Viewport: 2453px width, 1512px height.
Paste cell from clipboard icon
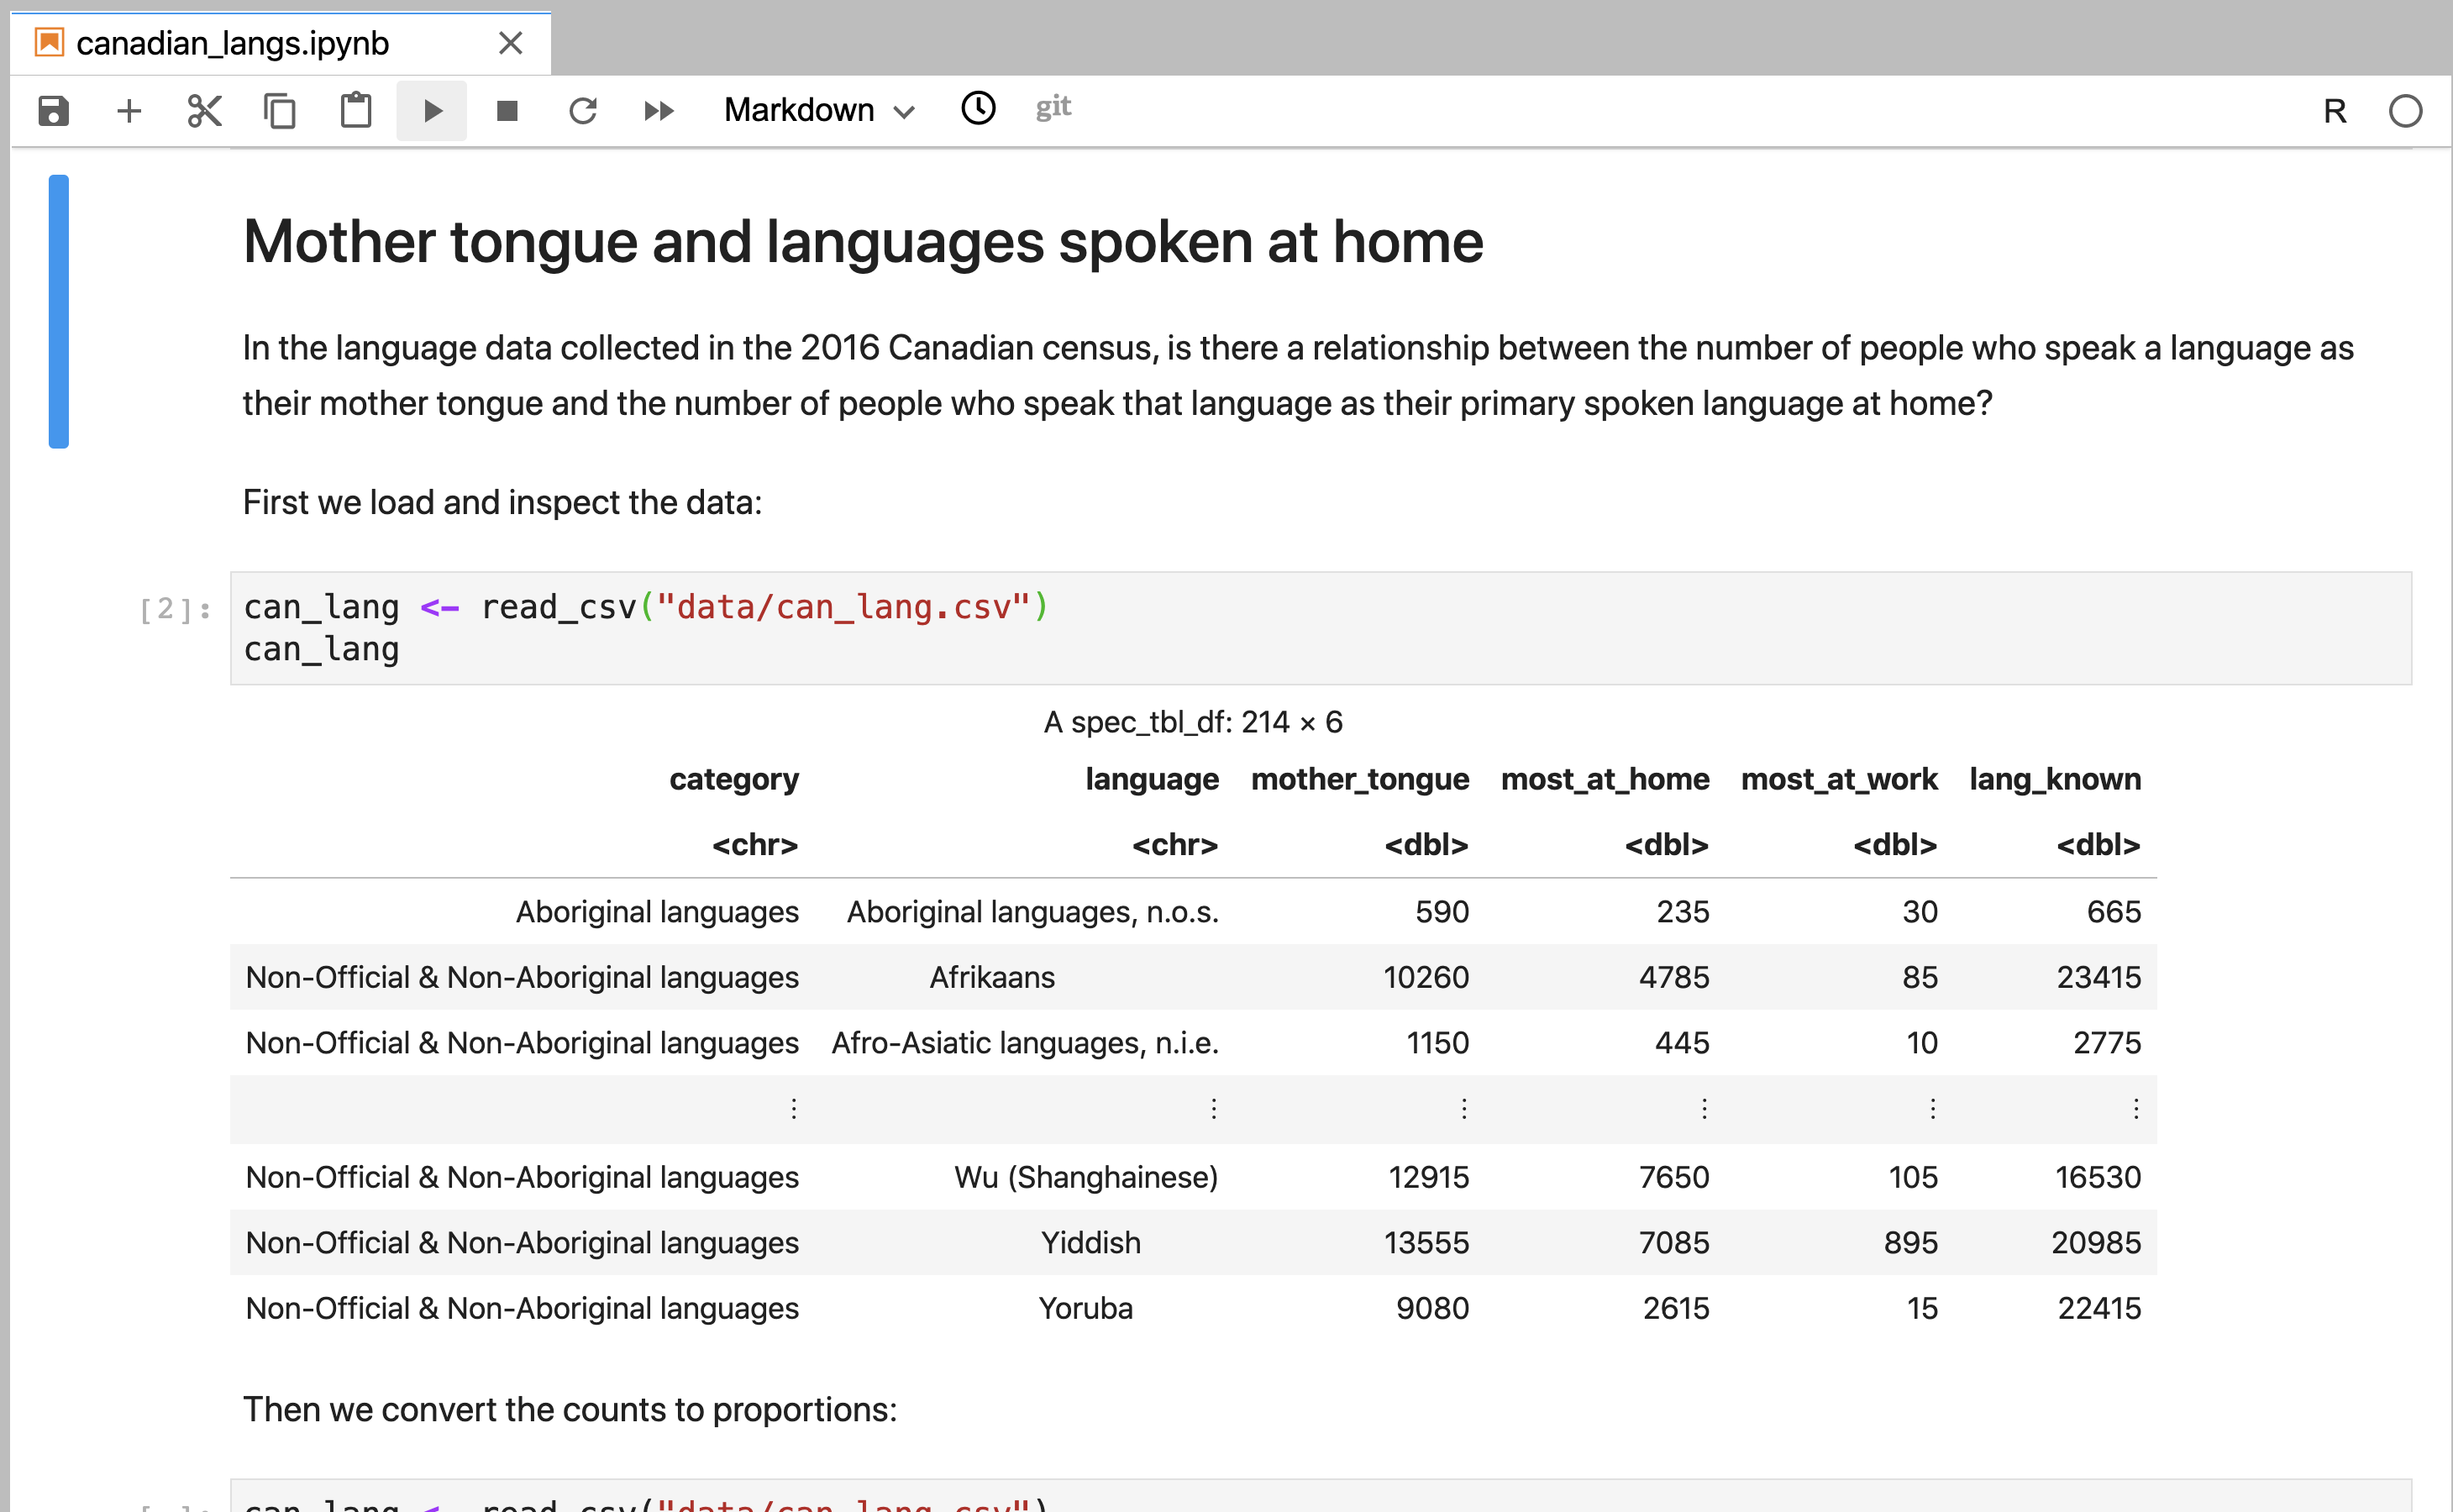pyautogui.click(x=356, y=110)
